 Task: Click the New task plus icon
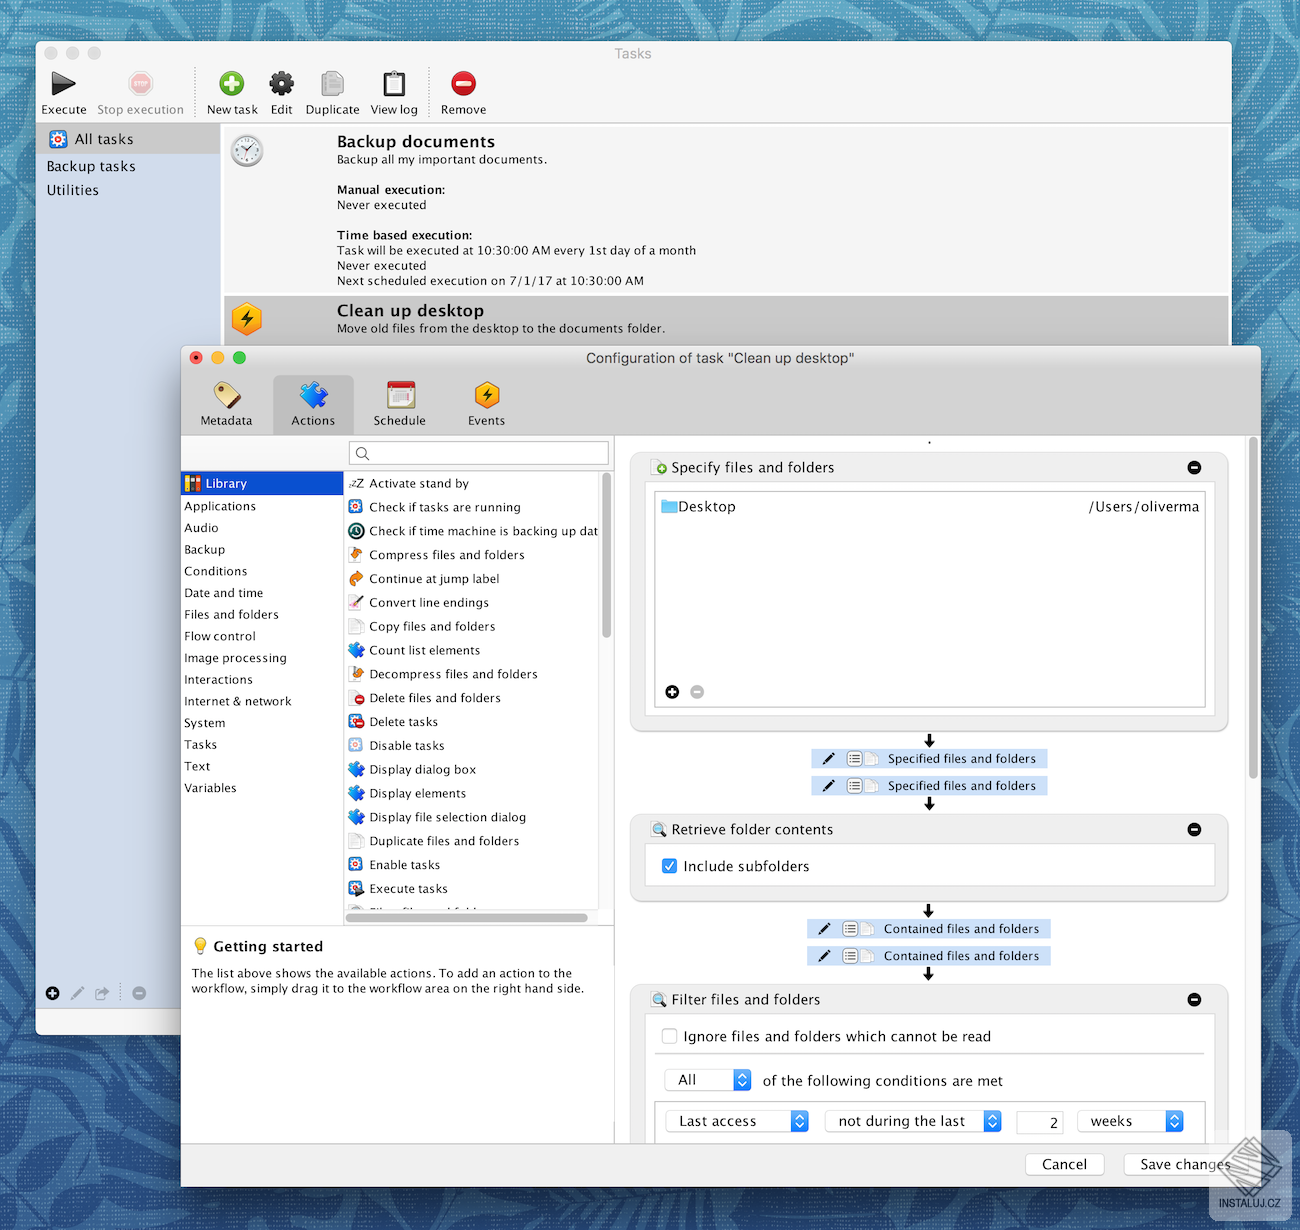pos(232,84)
